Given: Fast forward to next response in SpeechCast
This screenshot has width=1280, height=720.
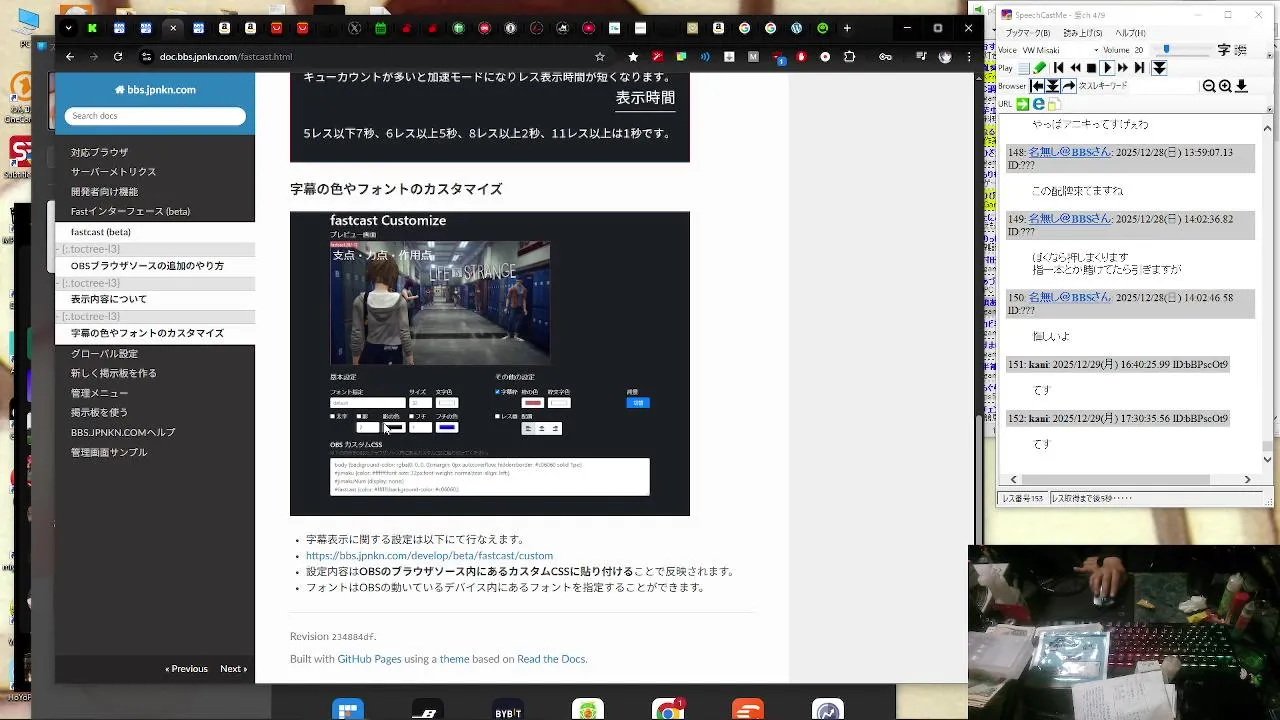Looking at the screenshot, I should coord(1123,68).
